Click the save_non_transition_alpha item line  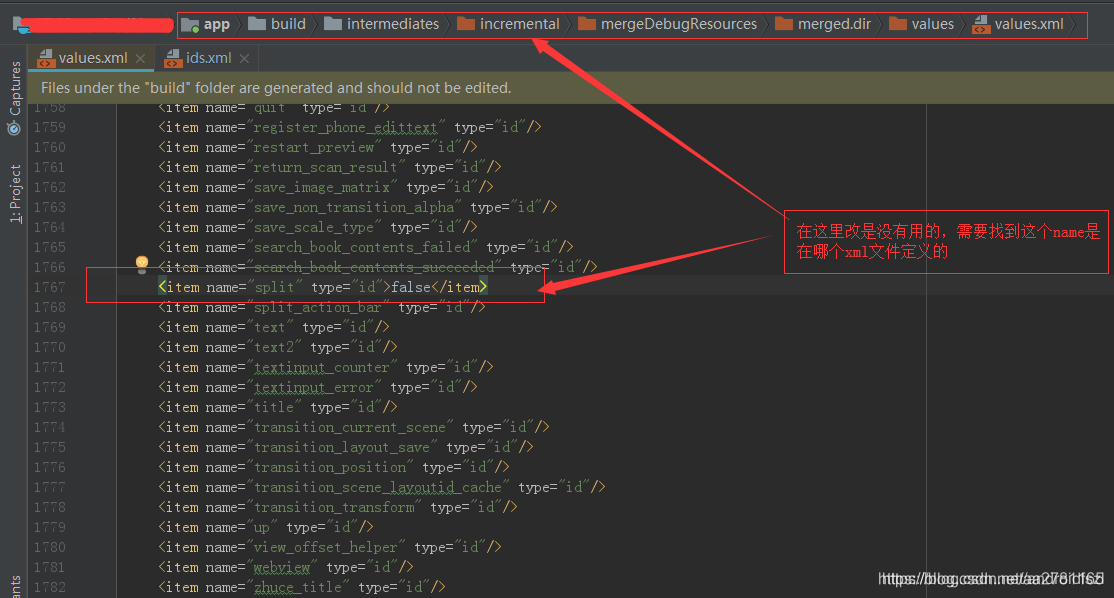pyautogui.click(x=357, y=207)
